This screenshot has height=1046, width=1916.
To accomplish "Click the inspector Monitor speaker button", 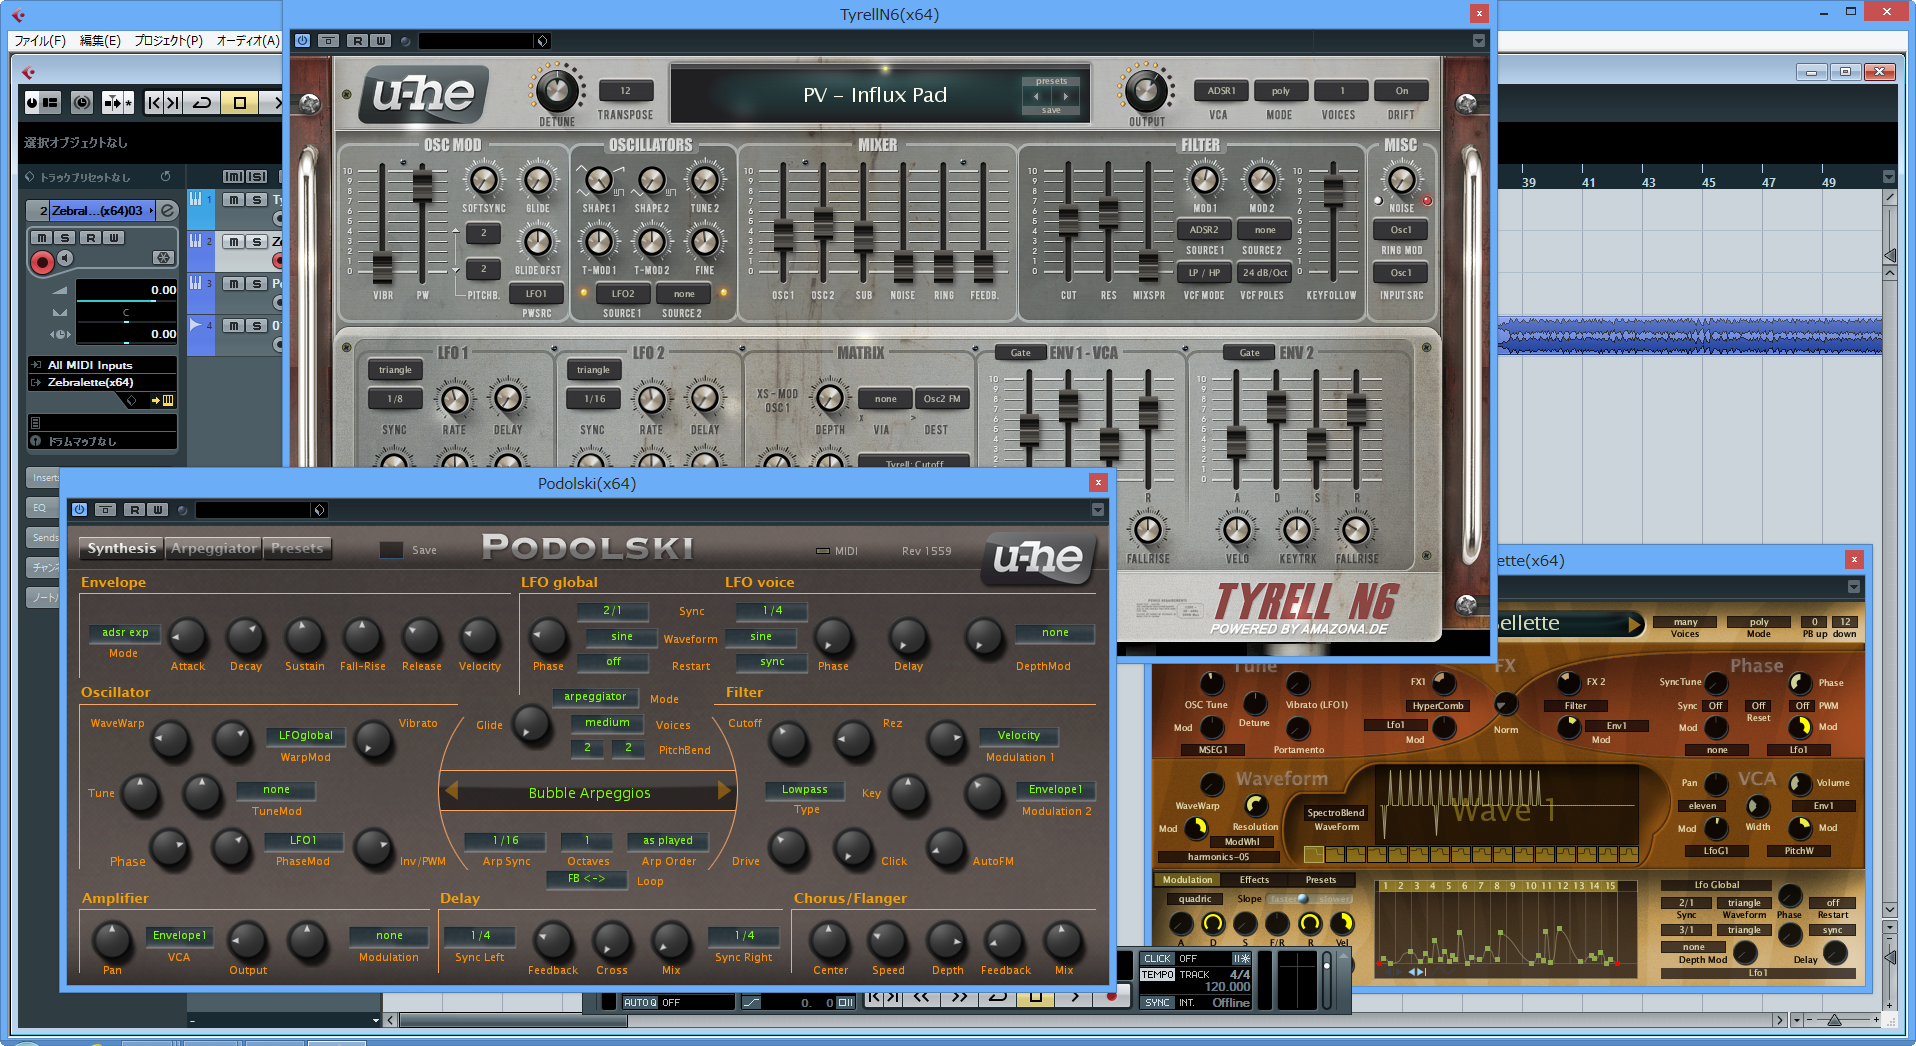I will (65, 259).
